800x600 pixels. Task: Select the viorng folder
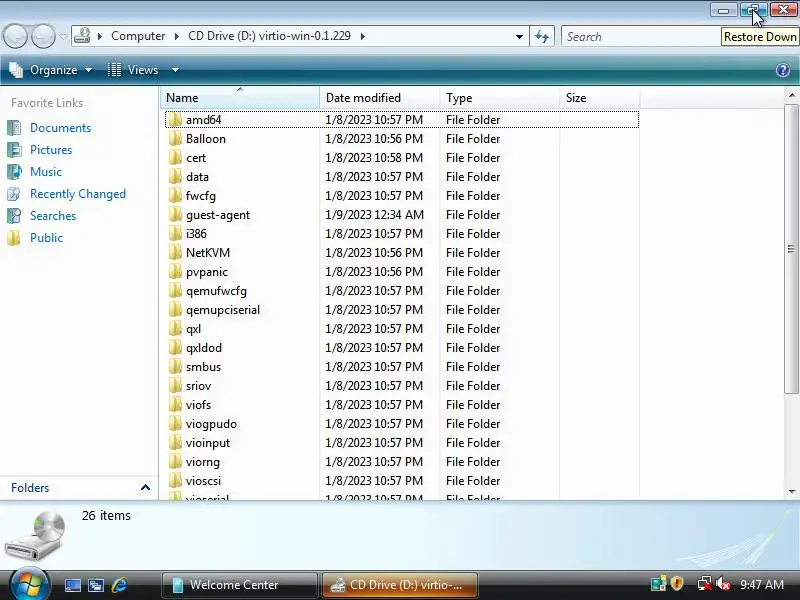tap(203, 462)
